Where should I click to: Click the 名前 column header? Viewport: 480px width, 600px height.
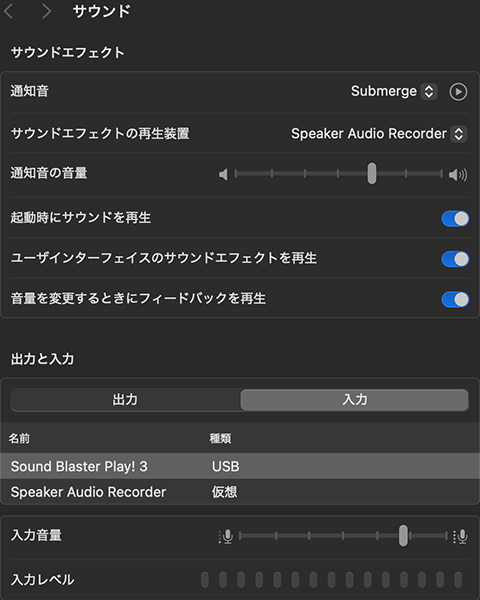[x=19, y=438]
